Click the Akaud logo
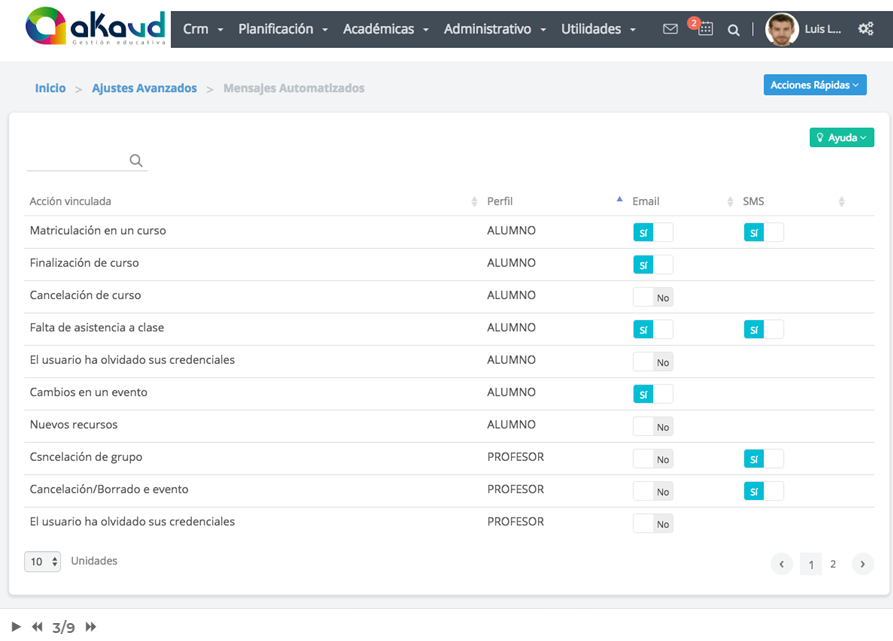The height and width of the screenshot is (641, 893). click(x=96, y=26)
